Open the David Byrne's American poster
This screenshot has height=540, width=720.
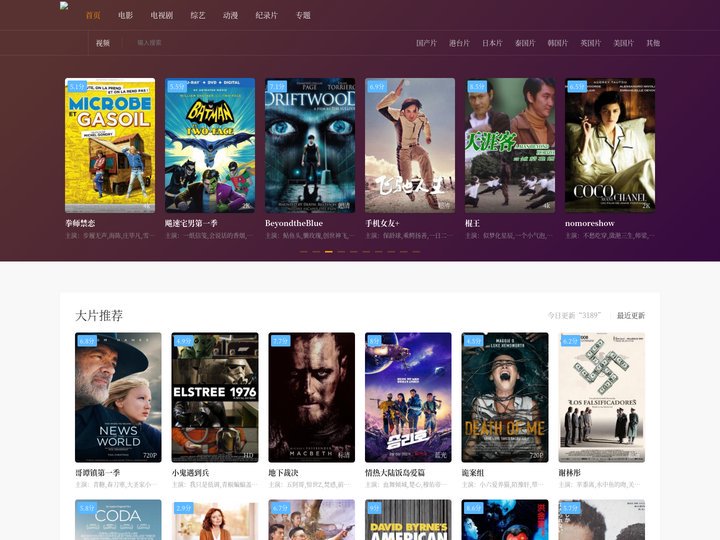408,520
